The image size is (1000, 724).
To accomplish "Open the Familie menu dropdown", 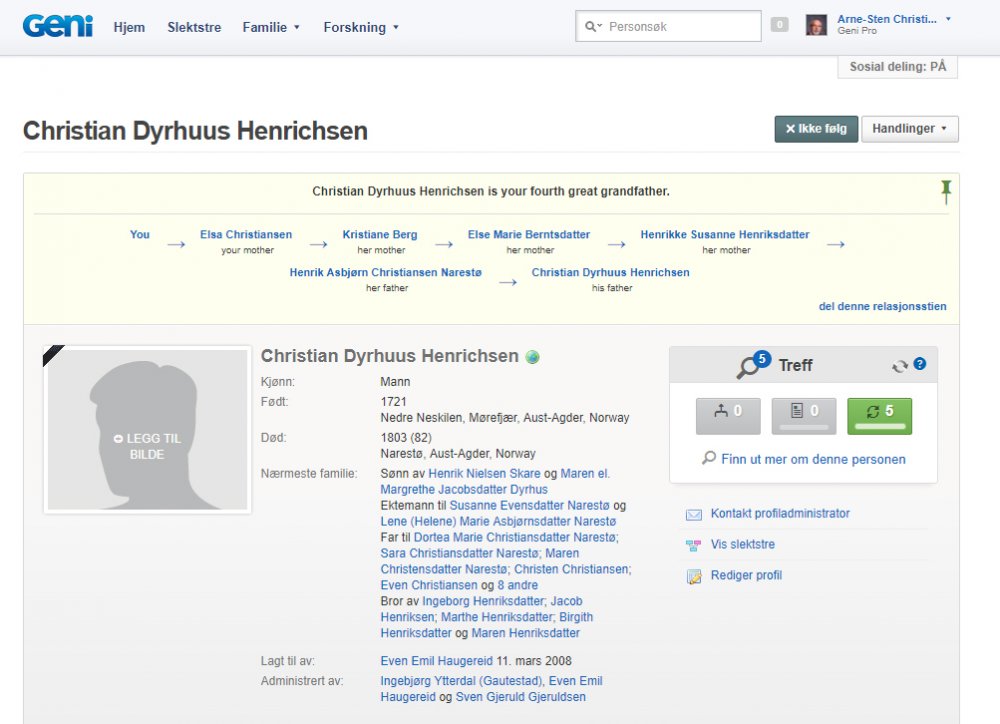I will click(x=271, y=27).
